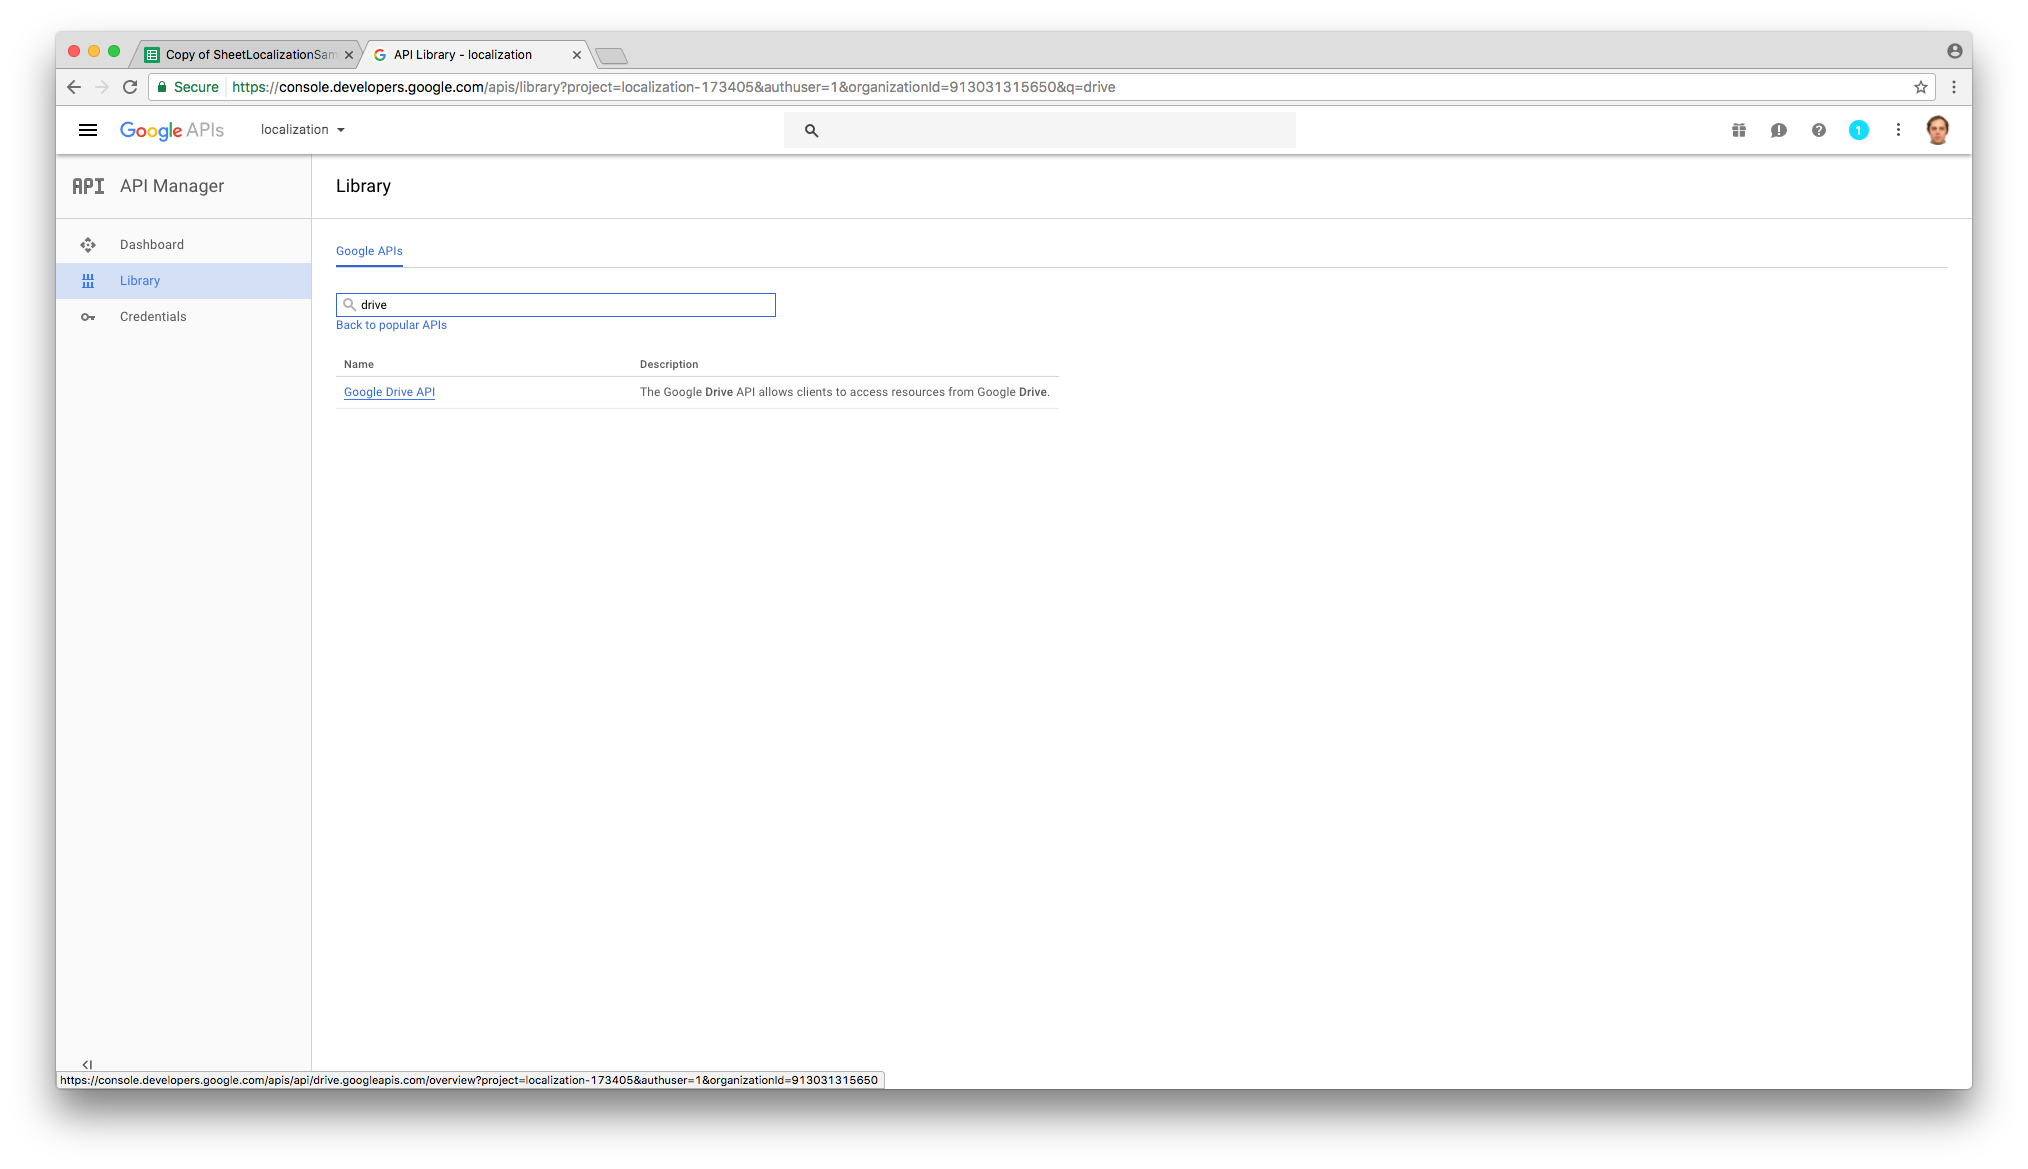This screenshot has height=1169, width=2028.
Task: Open the three-dot utilities menu in console header
Action: pos(1898,130)
